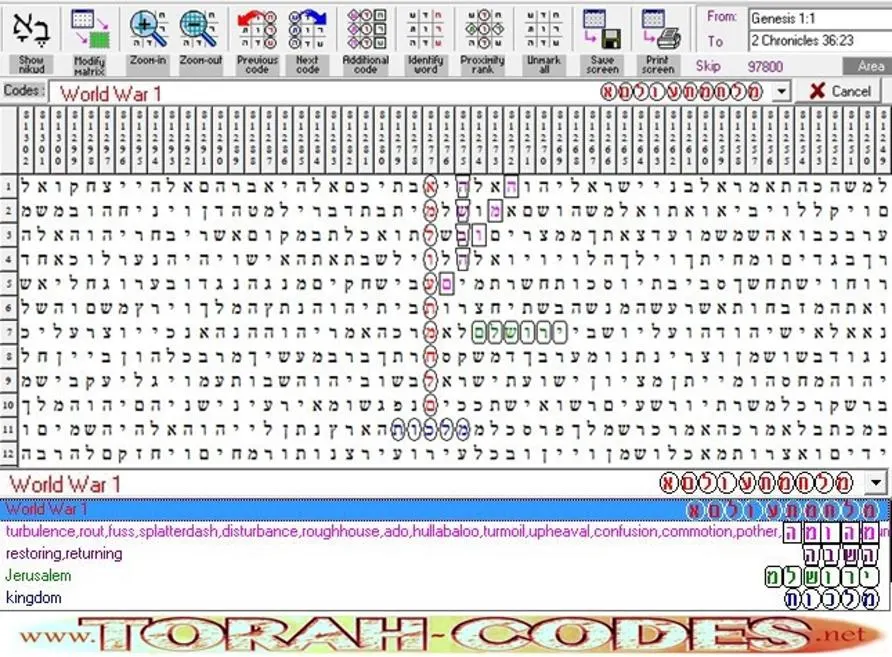Viewport: 892px width, 657px height.
Task: Click the Skip value 97800
Action: (x=765, y=67)
